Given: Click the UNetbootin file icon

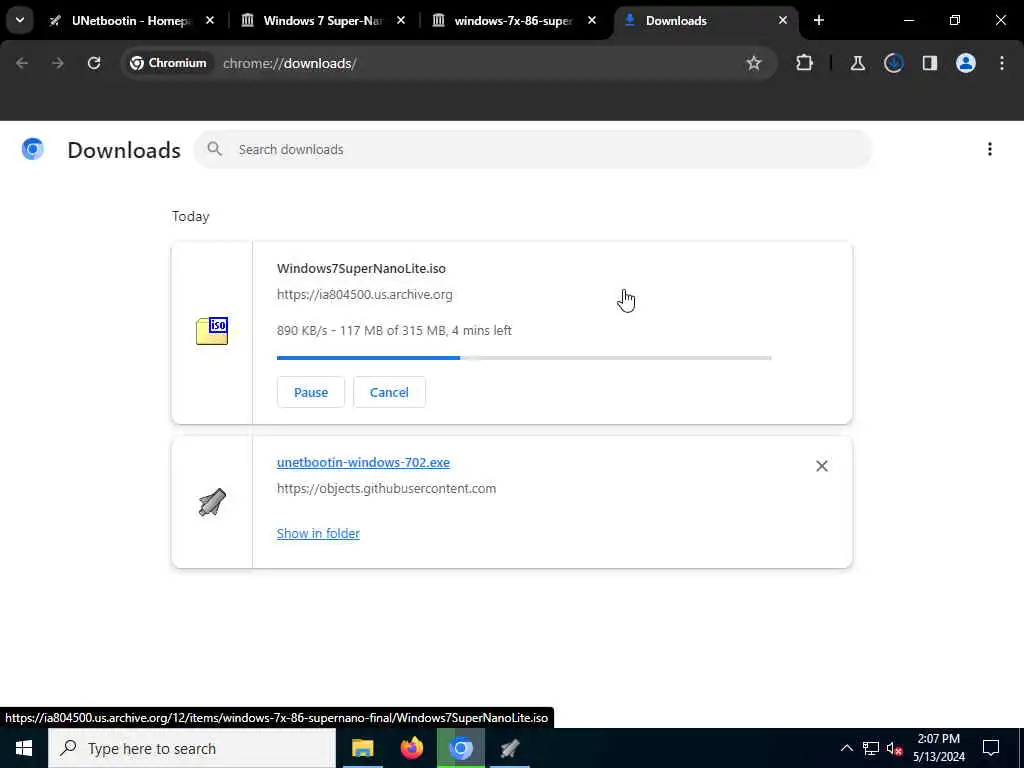Looking at the screenshot, I should point(212,502).
